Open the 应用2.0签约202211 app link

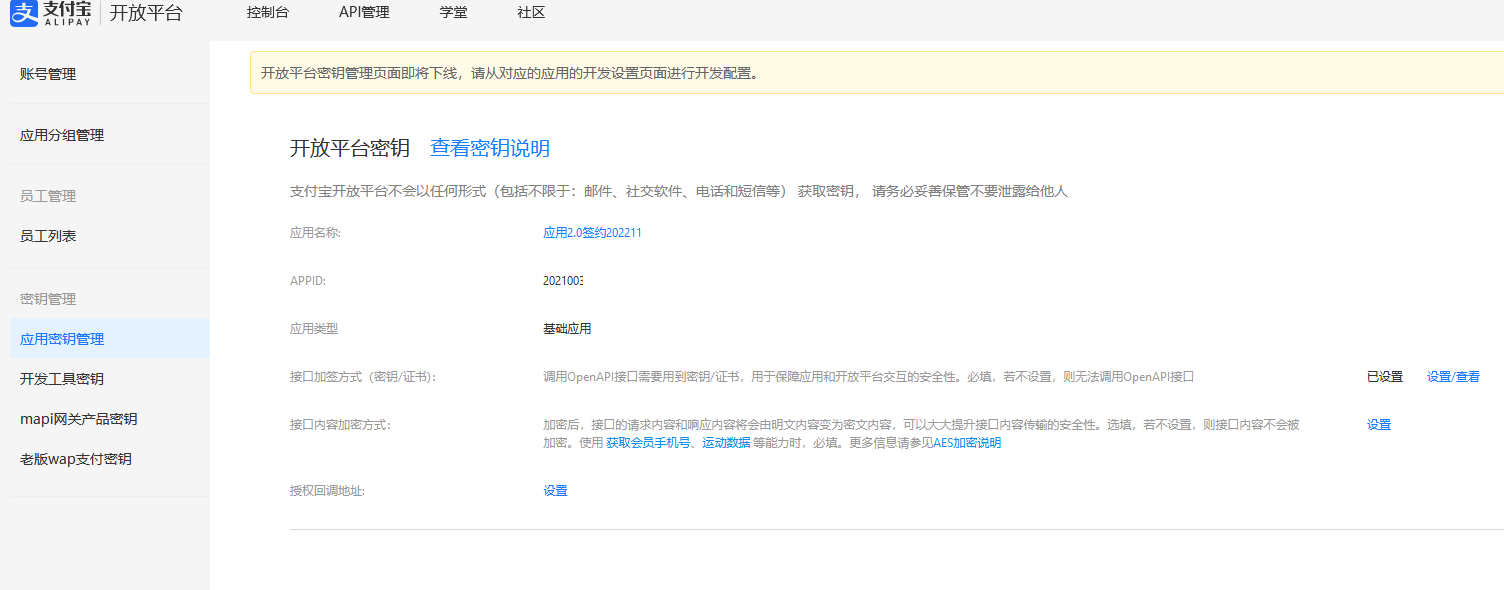[592, 233]
